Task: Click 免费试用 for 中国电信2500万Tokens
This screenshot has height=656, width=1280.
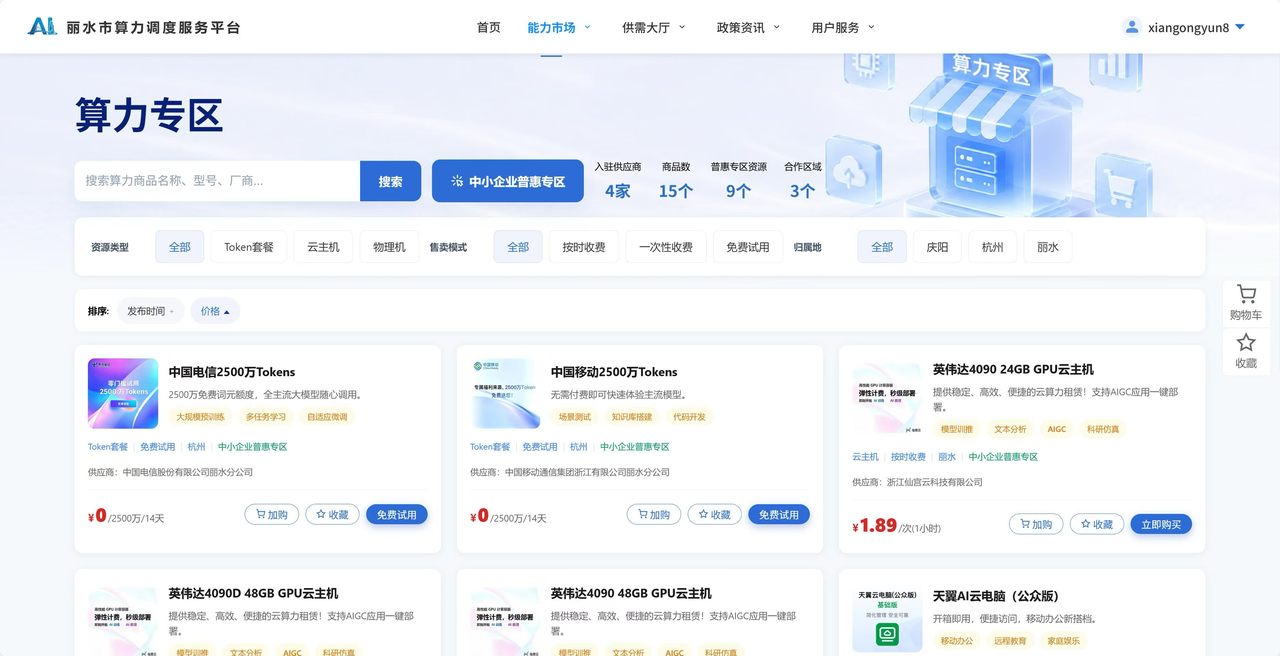Action: 397,514
